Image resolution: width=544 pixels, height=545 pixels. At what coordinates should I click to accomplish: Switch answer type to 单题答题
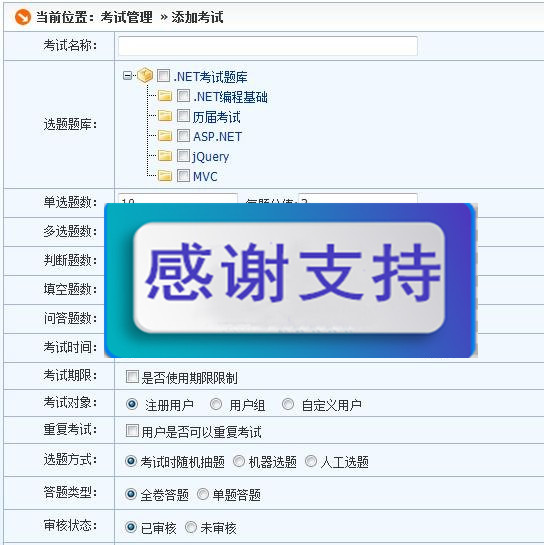203,494
